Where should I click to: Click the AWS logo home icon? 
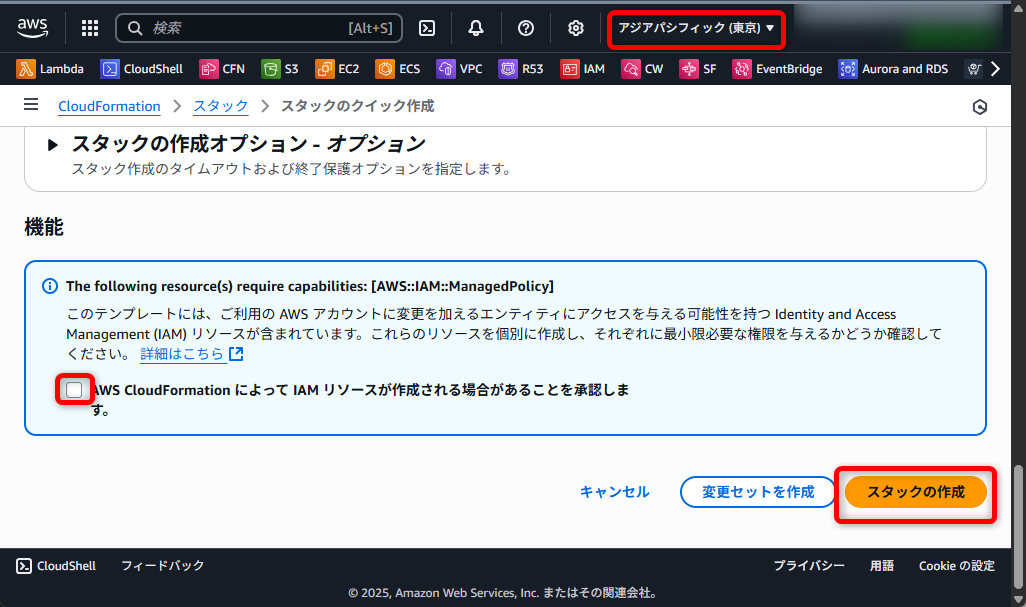coord(33,28)
